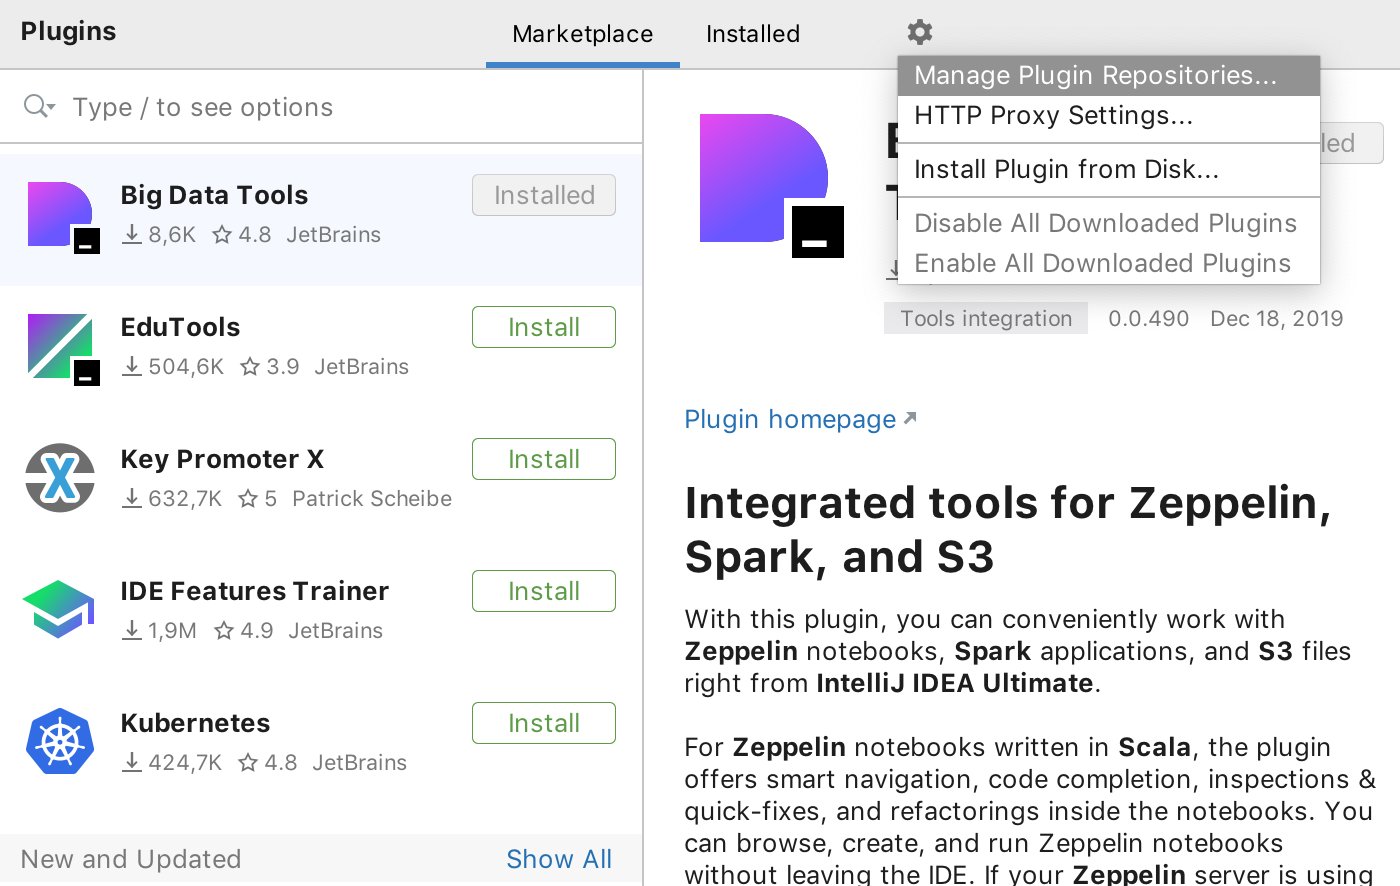Click the version number 0.0.490
The width and height of the screenshot is (1400, 886).
point(1148,318)
